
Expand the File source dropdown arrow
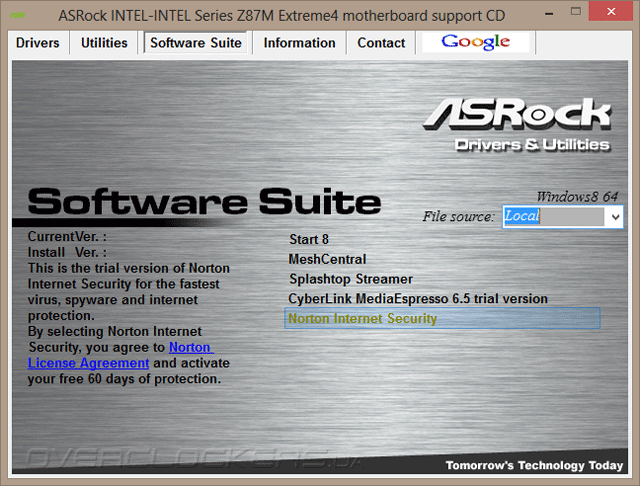615,217
